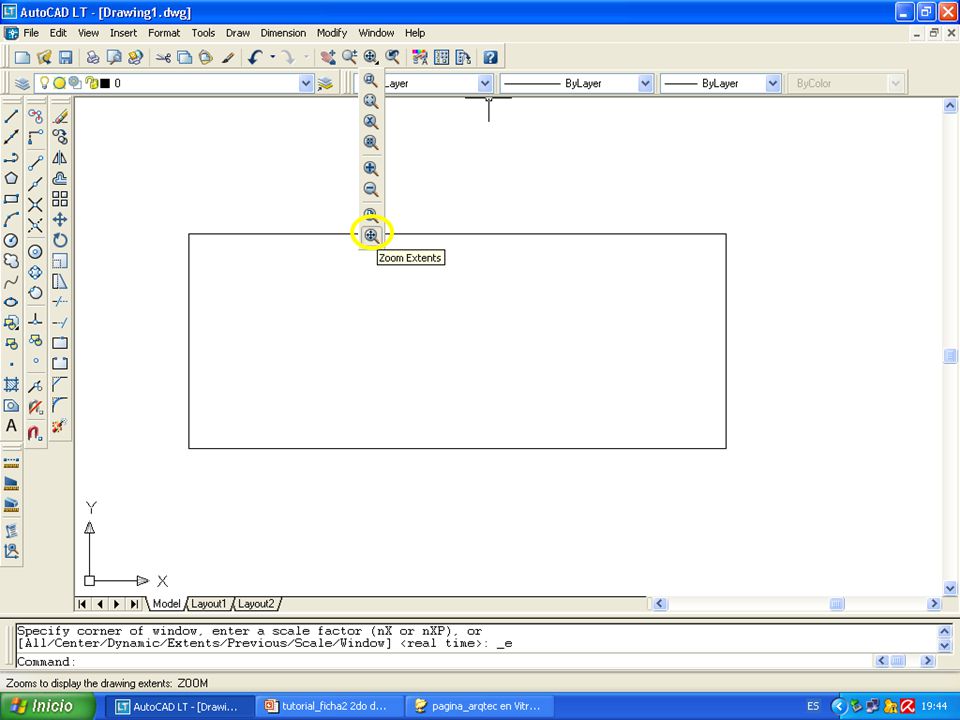The image size is (960, 720).
Task: Select the Offset tool
Action: [60, 178]
